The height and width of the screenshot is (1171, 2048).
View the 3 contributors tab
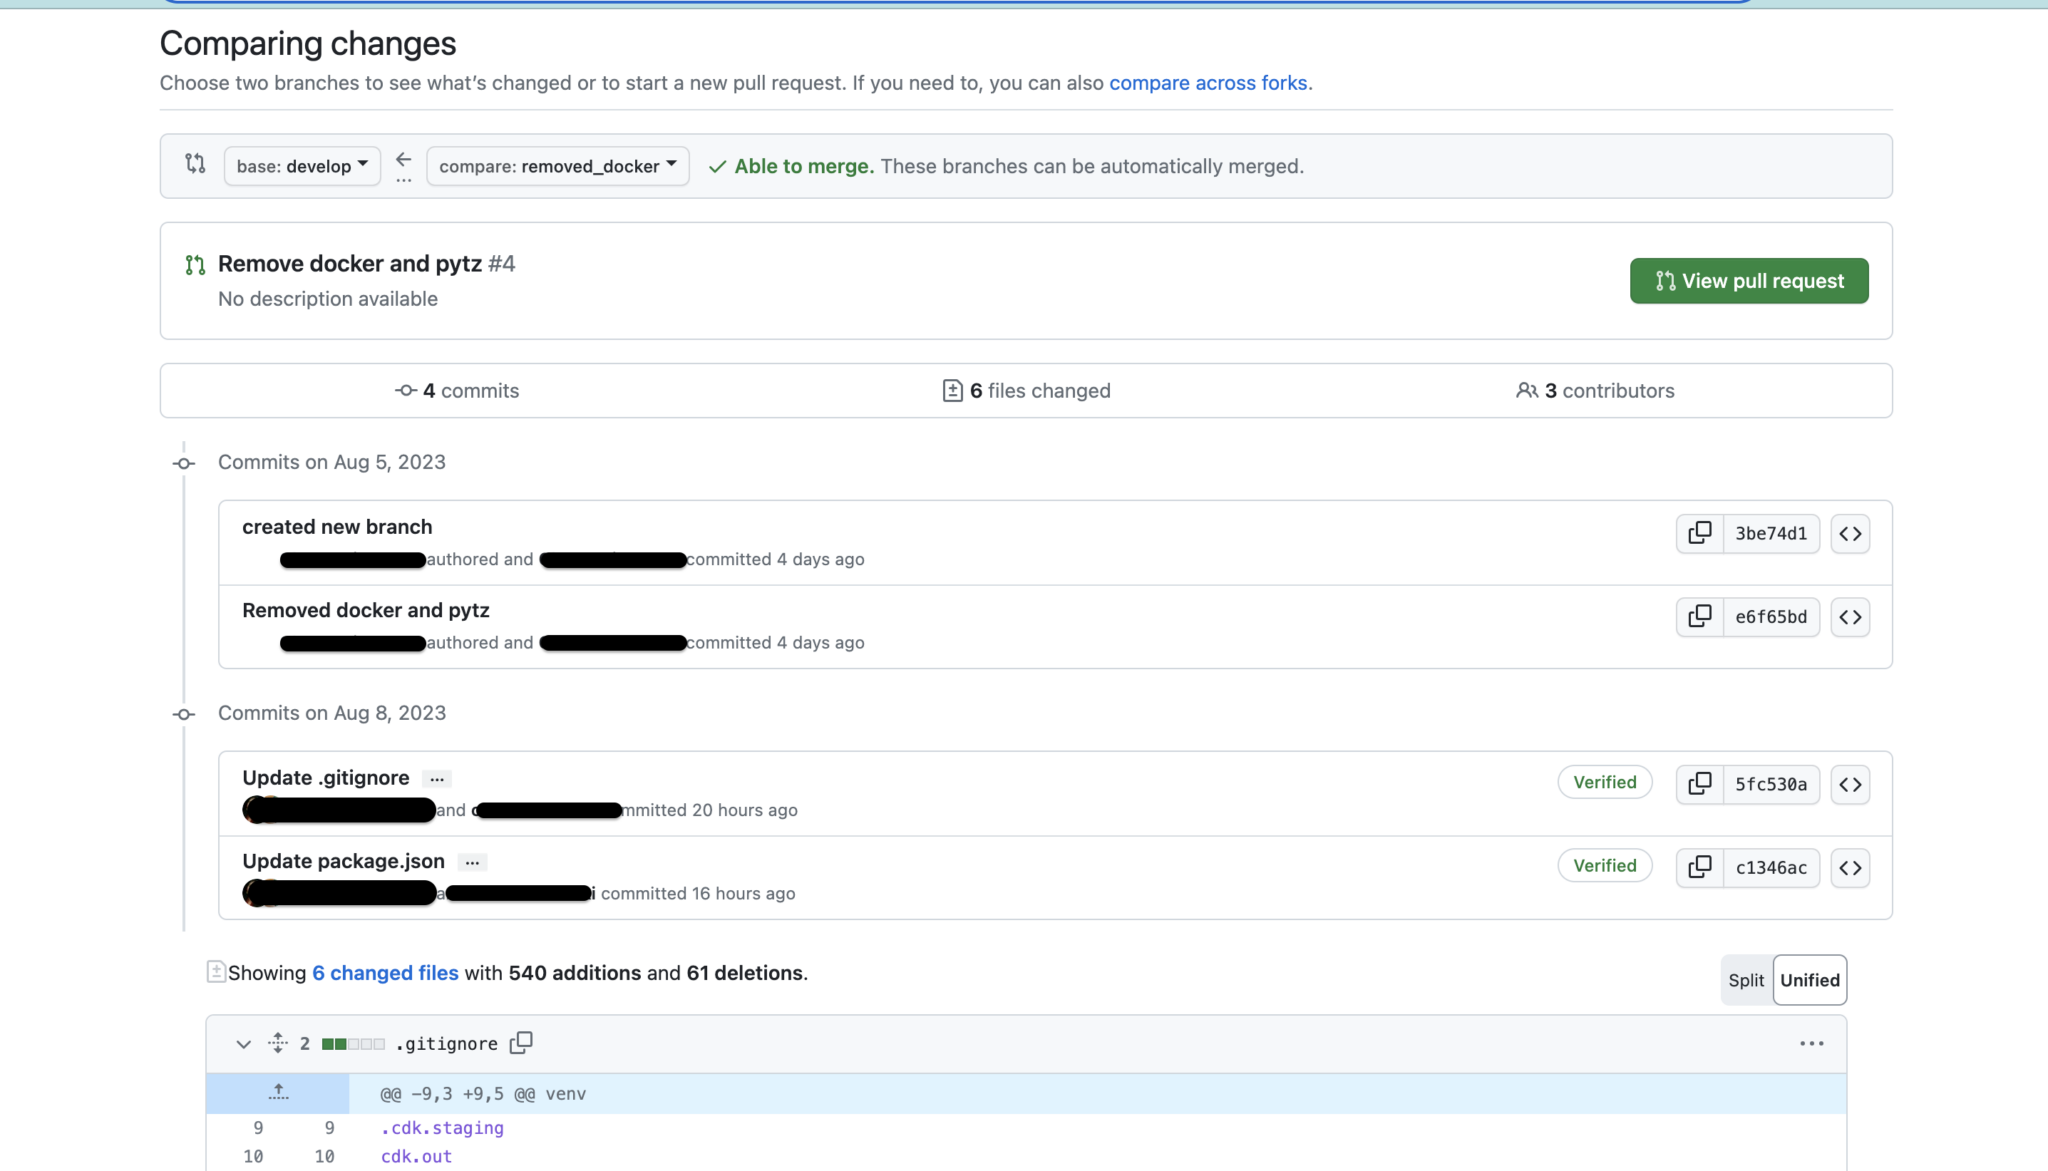[1596, 390]
